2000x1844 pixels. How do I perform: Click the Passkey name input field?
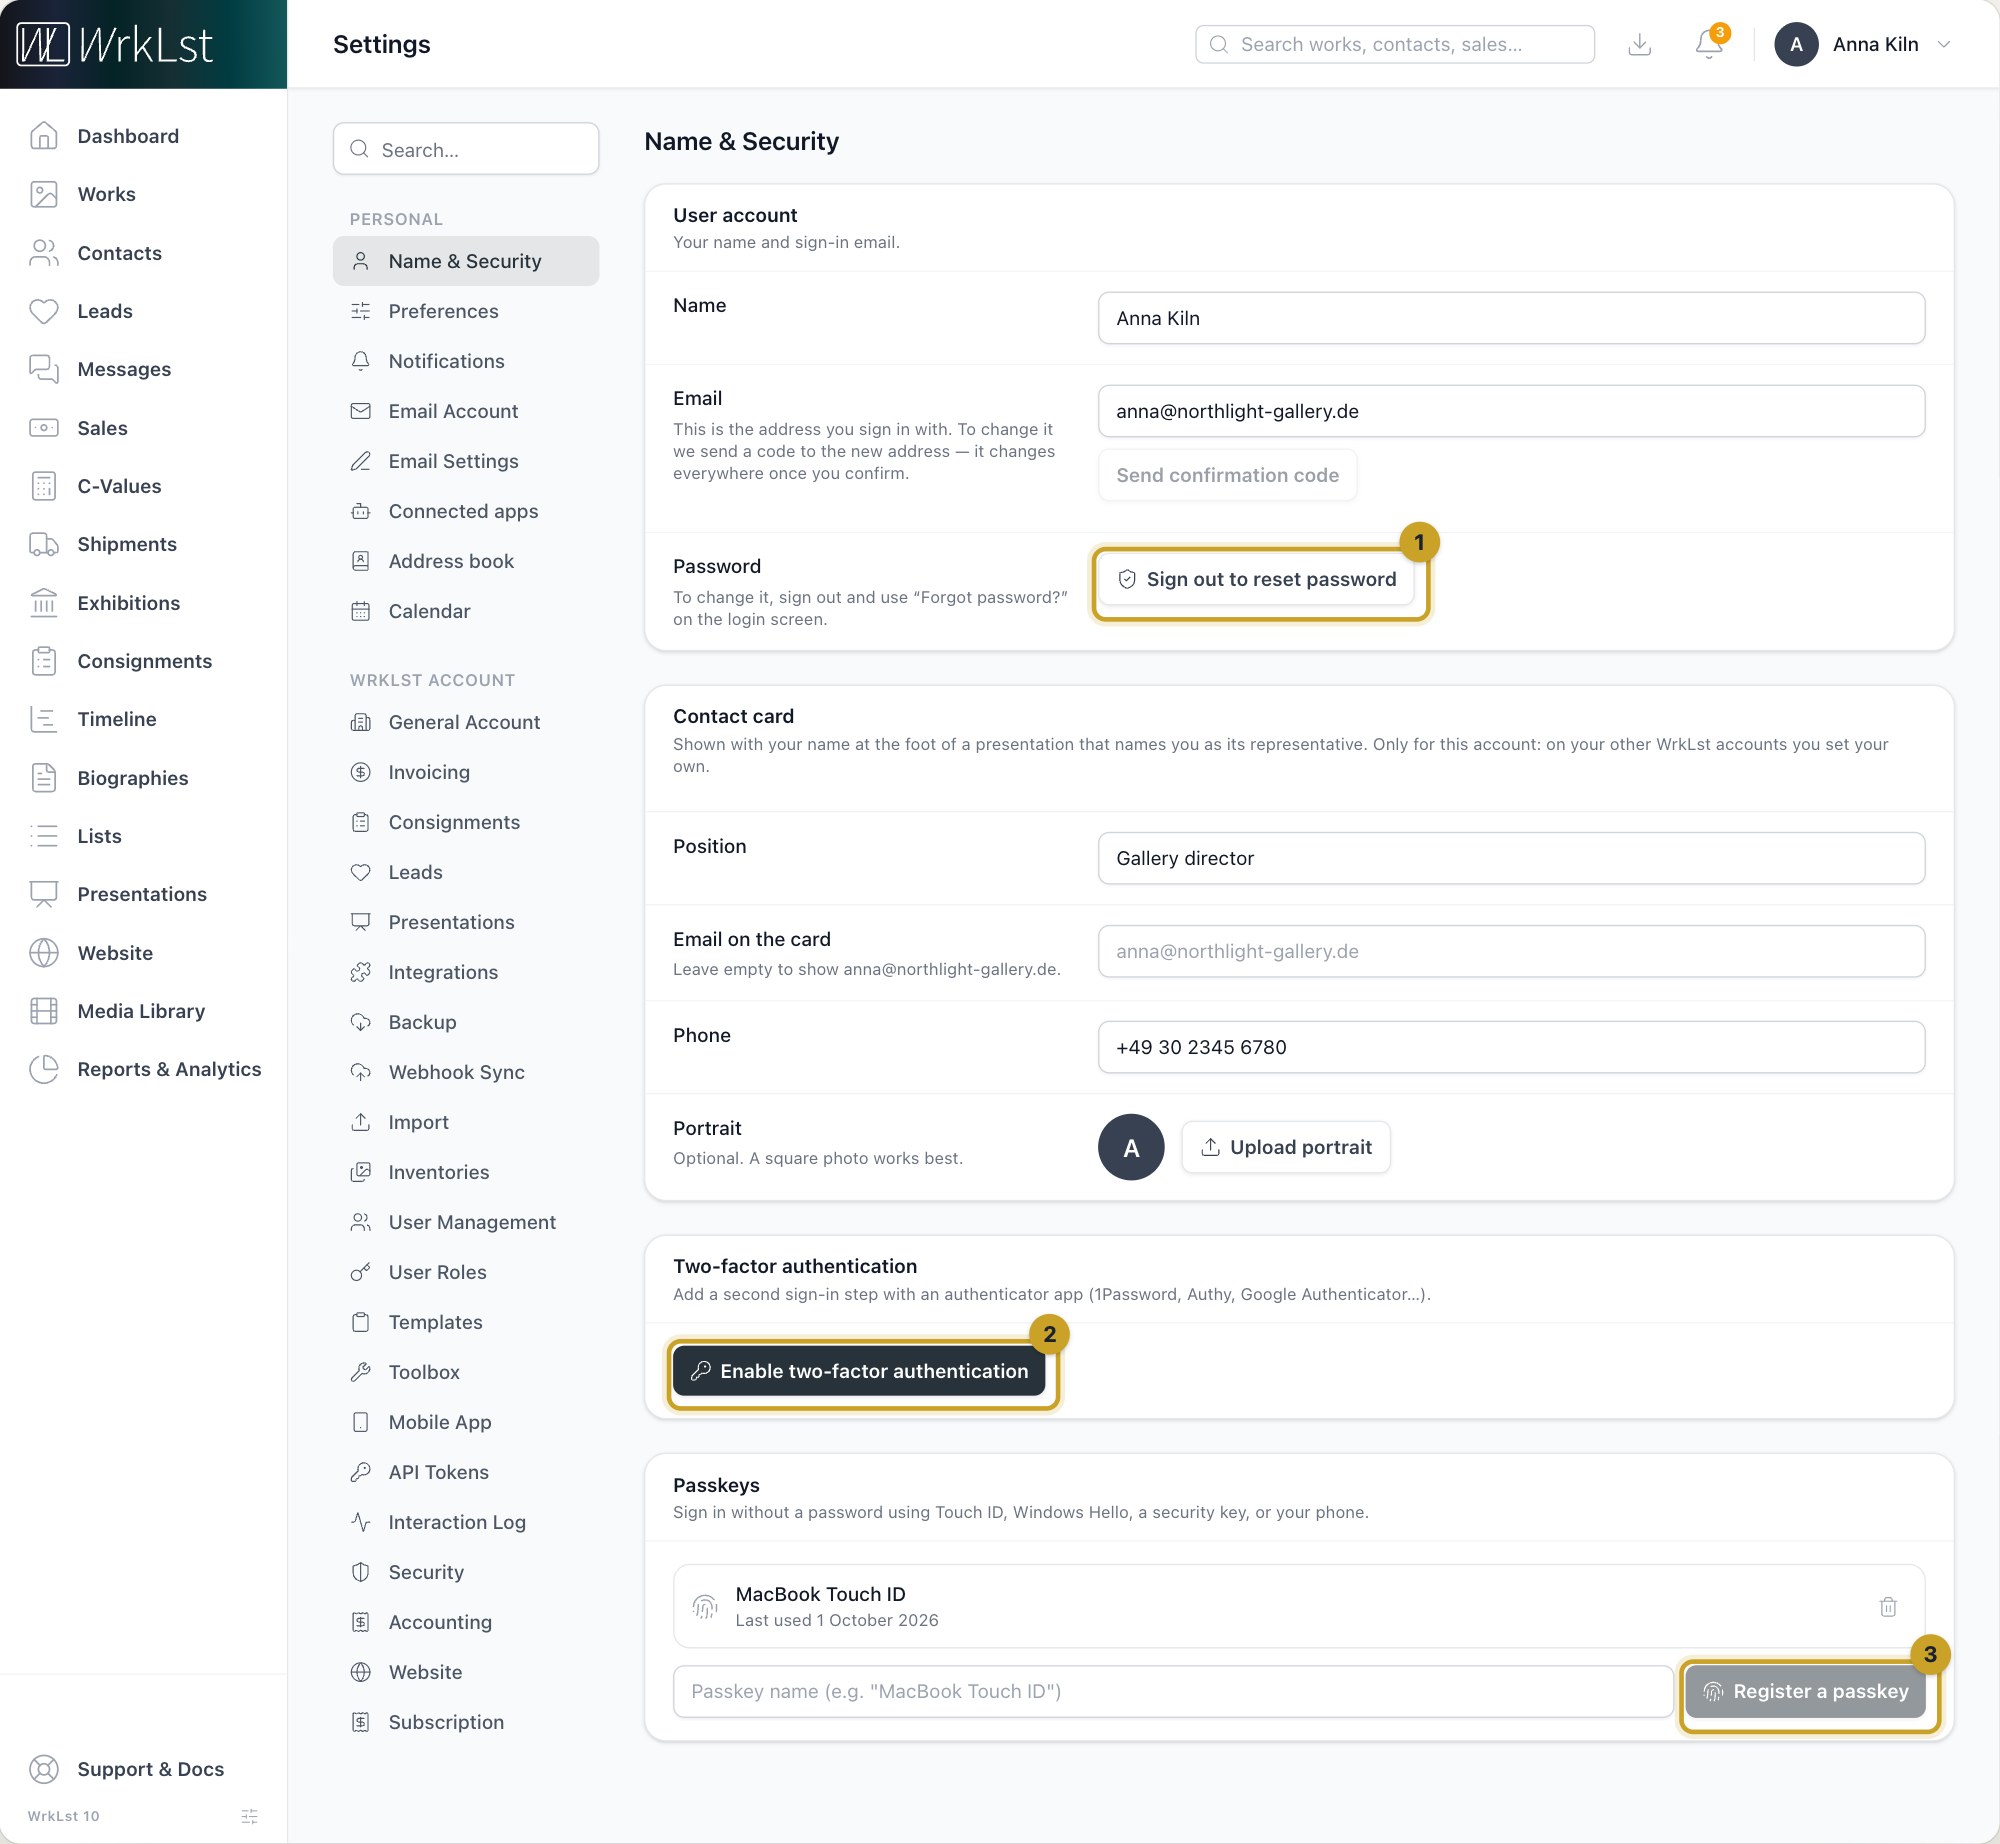click(x=1173, y=1691)
